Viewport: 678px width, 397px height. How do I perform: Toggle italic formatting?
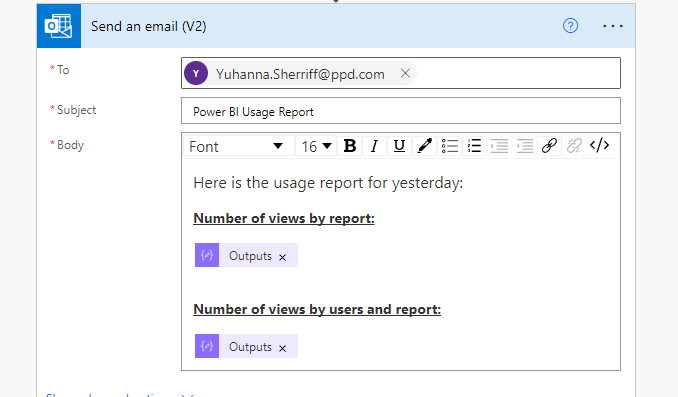click(x=374, y=146)
